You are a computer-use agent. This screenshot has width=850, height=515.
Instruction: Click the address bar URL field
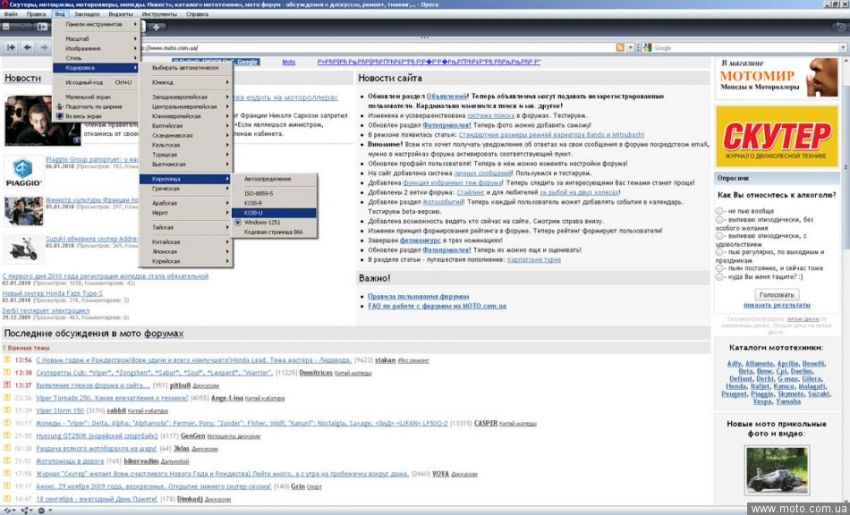point(376,48)
